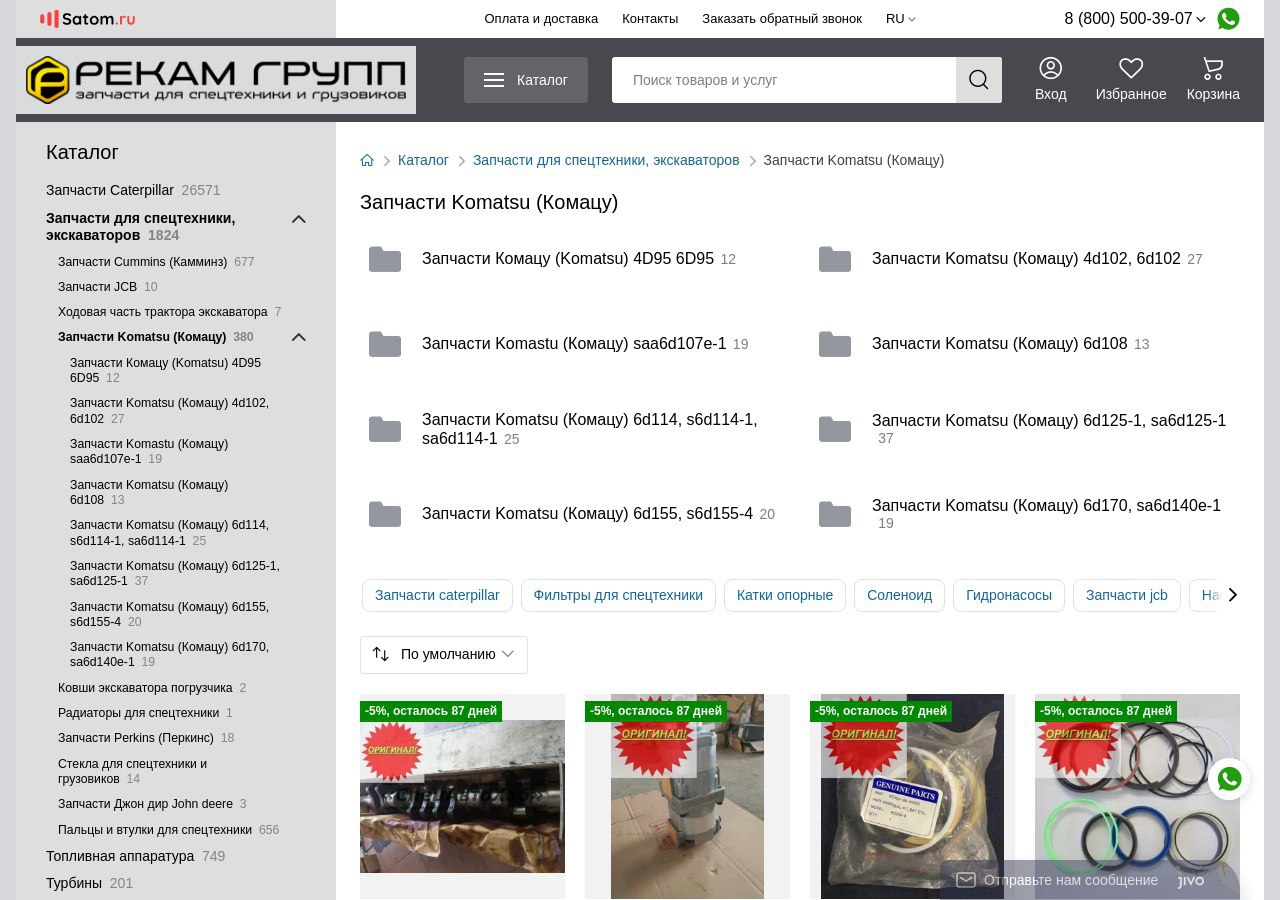Click the РЕКАМ ГРУПП company logo

coord(216,80)
